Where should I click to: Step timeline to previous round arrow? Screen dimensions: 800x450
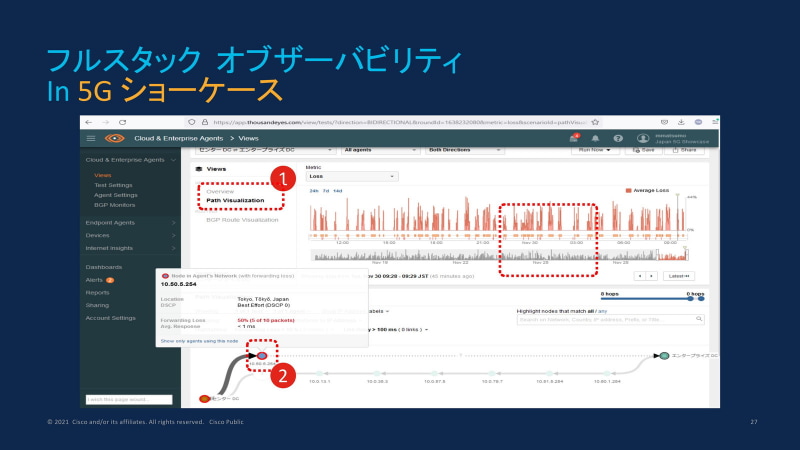[x=640, y=276]
